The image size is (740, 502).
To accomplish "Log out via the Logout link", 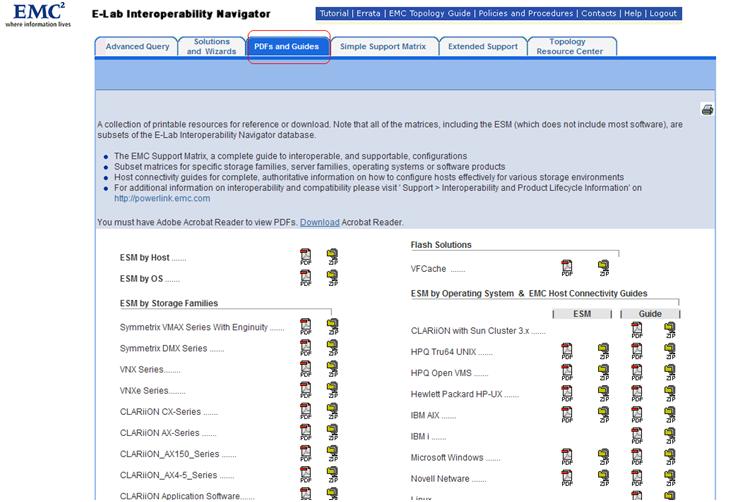I will [x=663, y=13].
